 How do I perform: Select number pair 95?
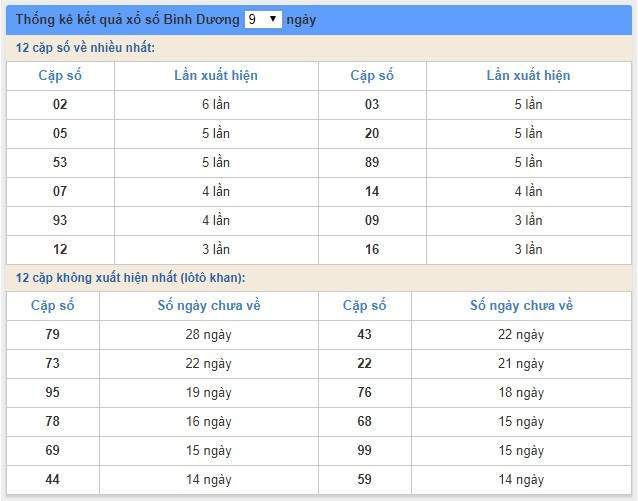pyautogui.click(x=52, y=392)
